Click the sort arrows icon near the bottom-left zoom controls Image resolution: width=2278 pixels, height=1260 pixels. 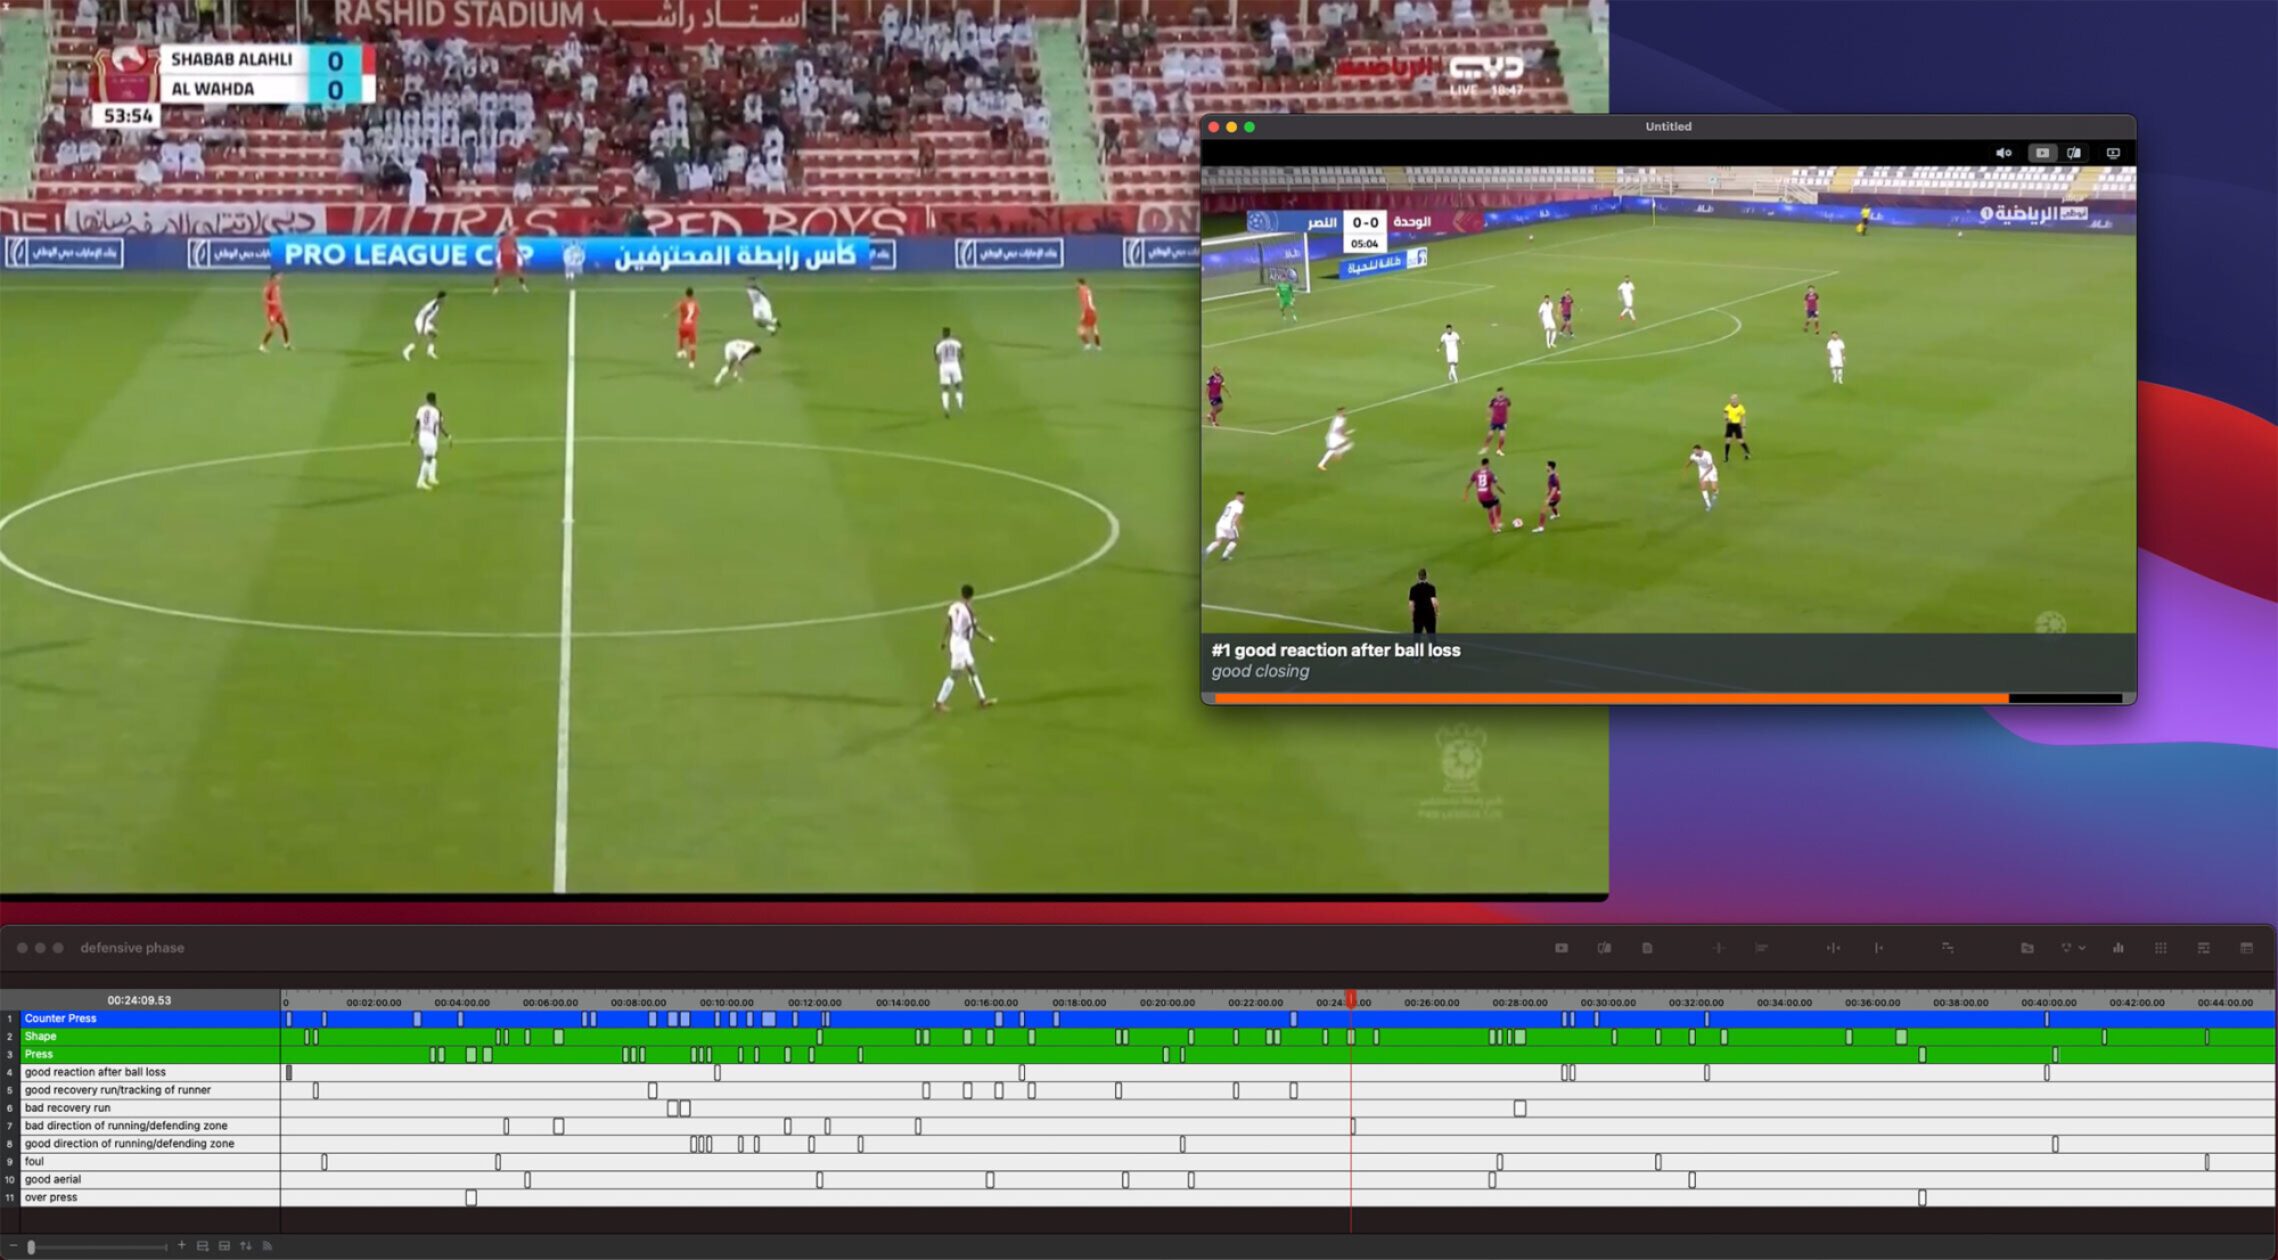(x=246, y=1246)
